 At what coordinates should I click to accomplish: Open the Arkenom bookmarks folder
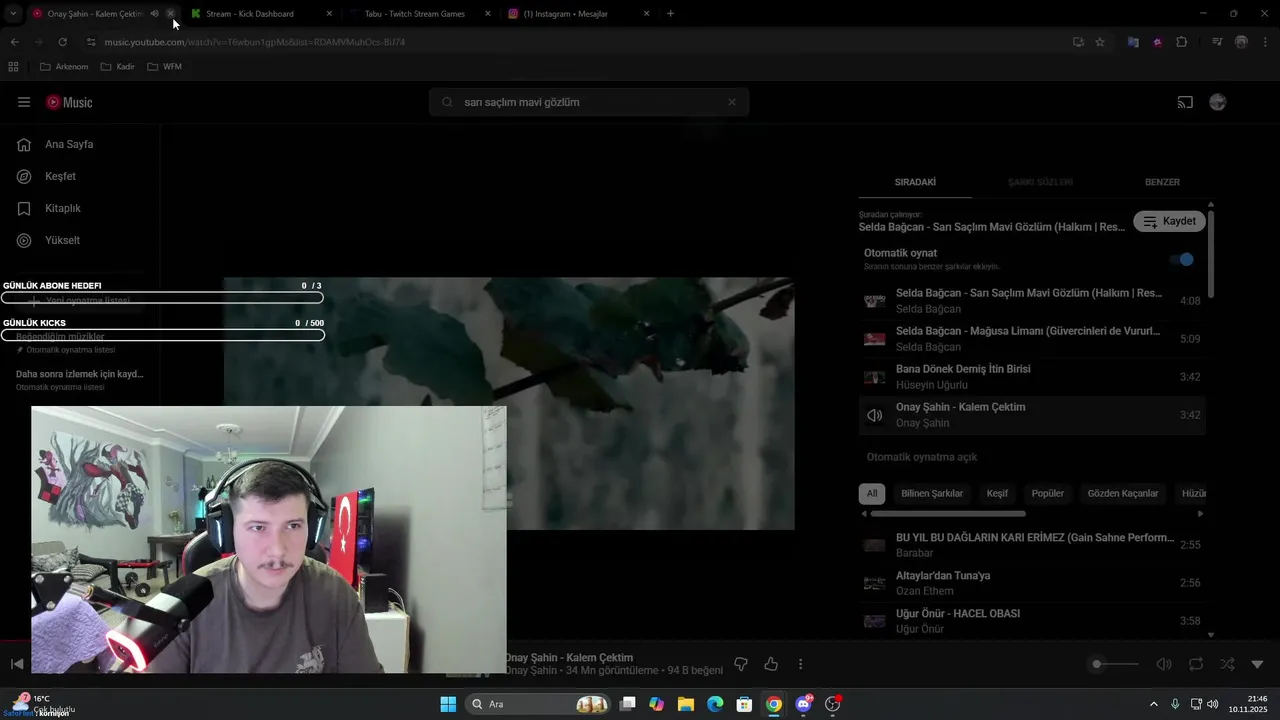click(x=64, y=67)
